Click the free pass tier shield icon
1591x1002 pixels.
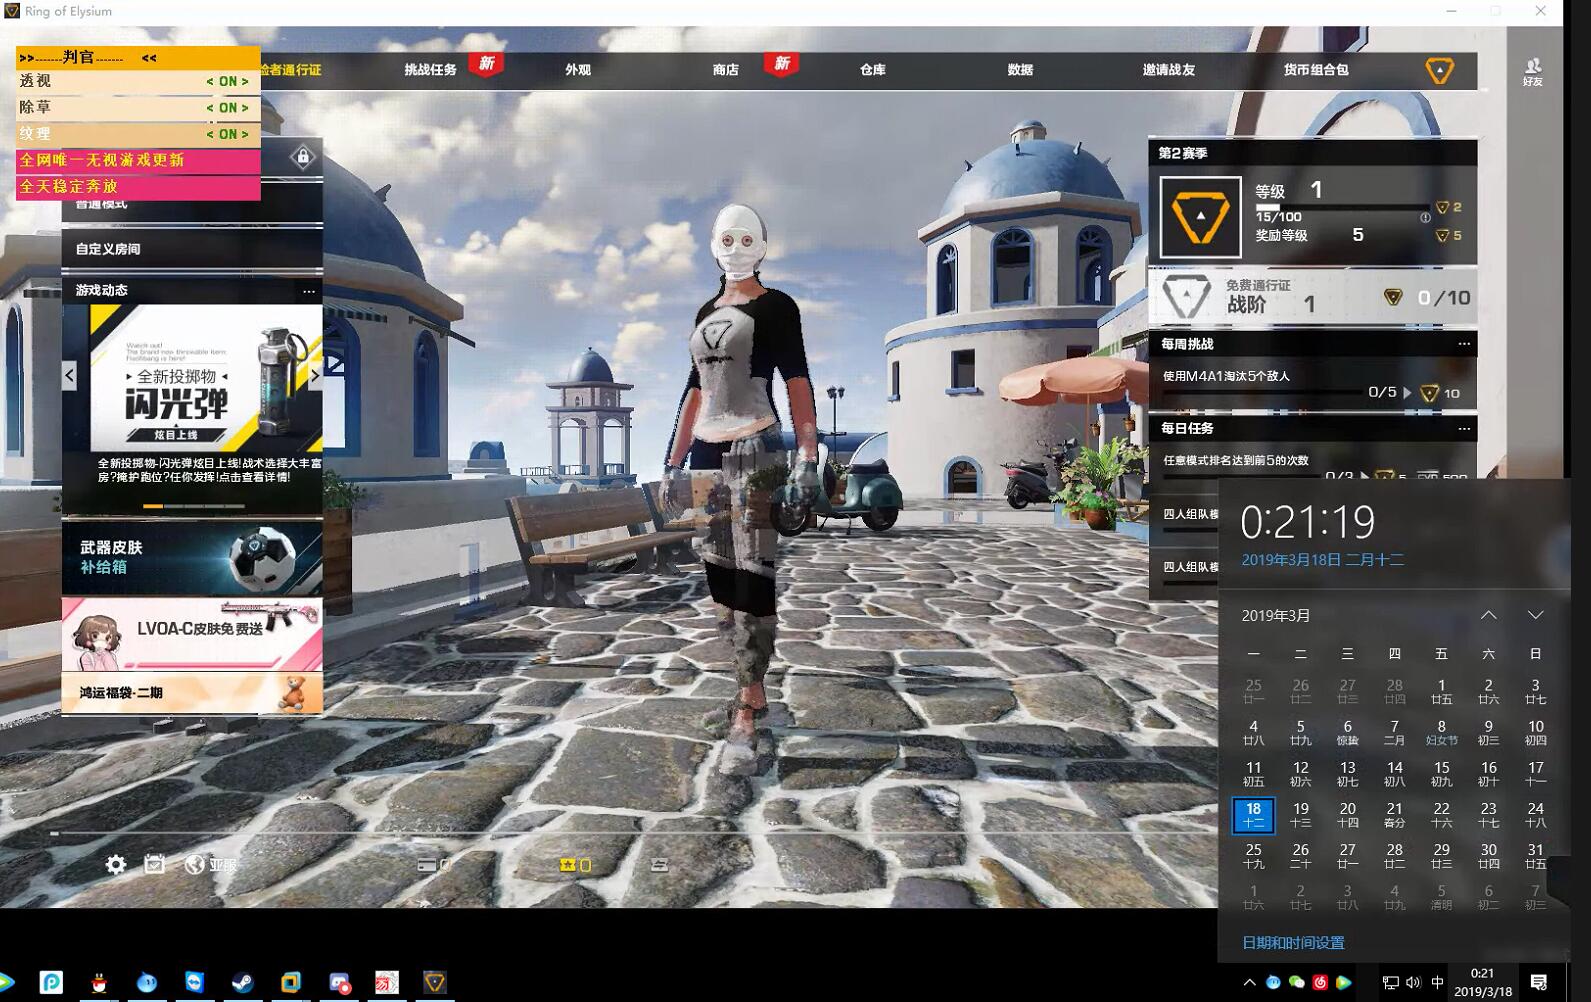(1186, 298)
